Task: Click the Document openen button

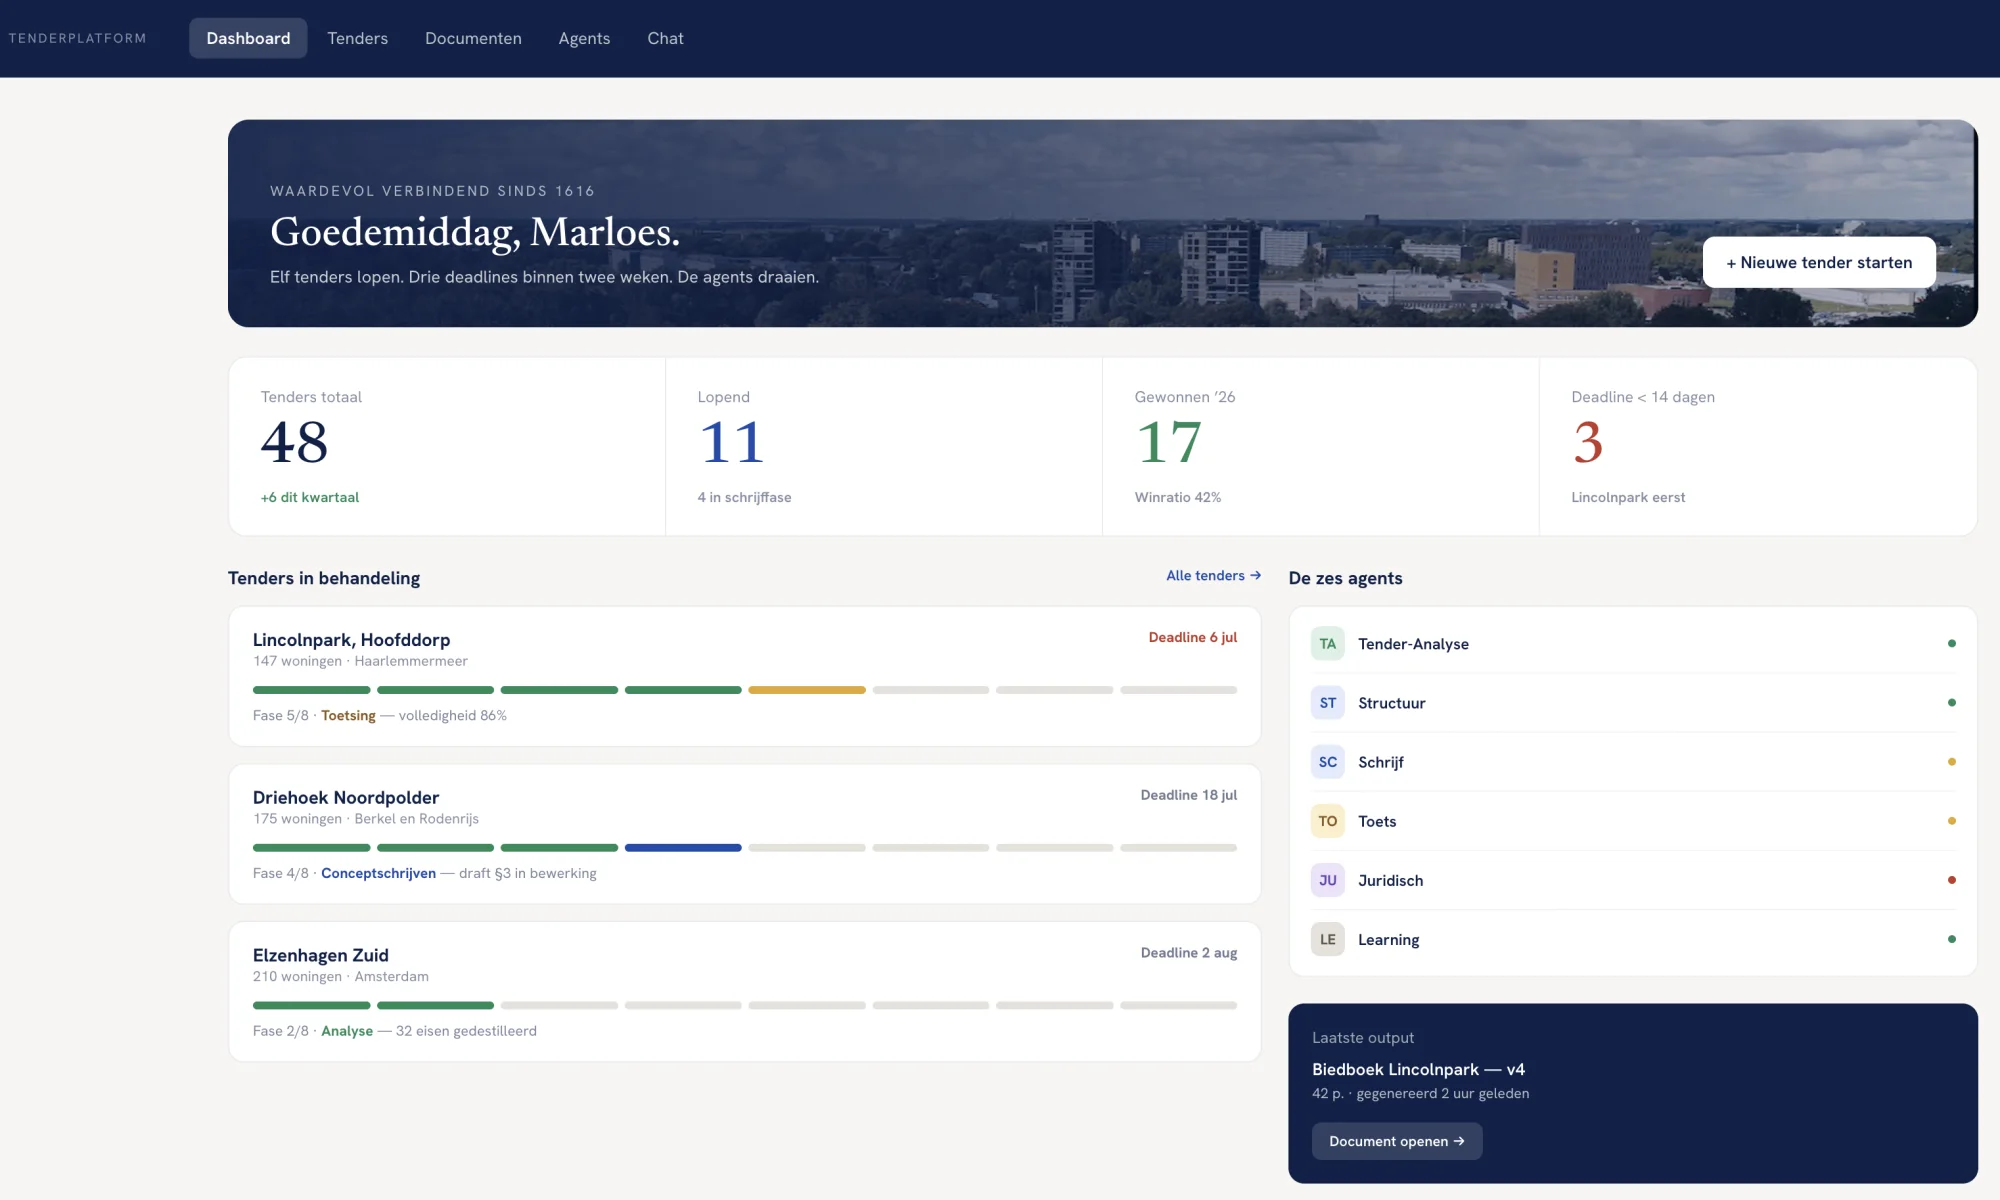Action: click(1397, 1141)
